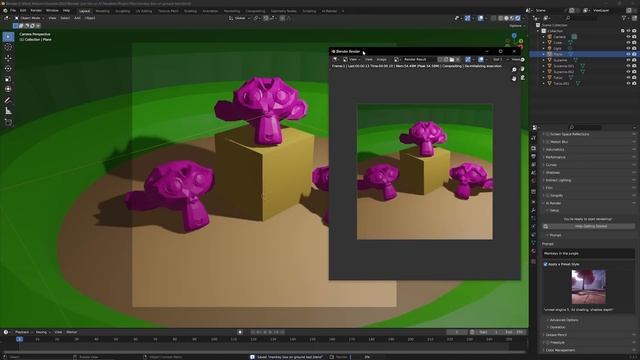
Task: Click the End frame field in timeline
Action: (514, 332)
